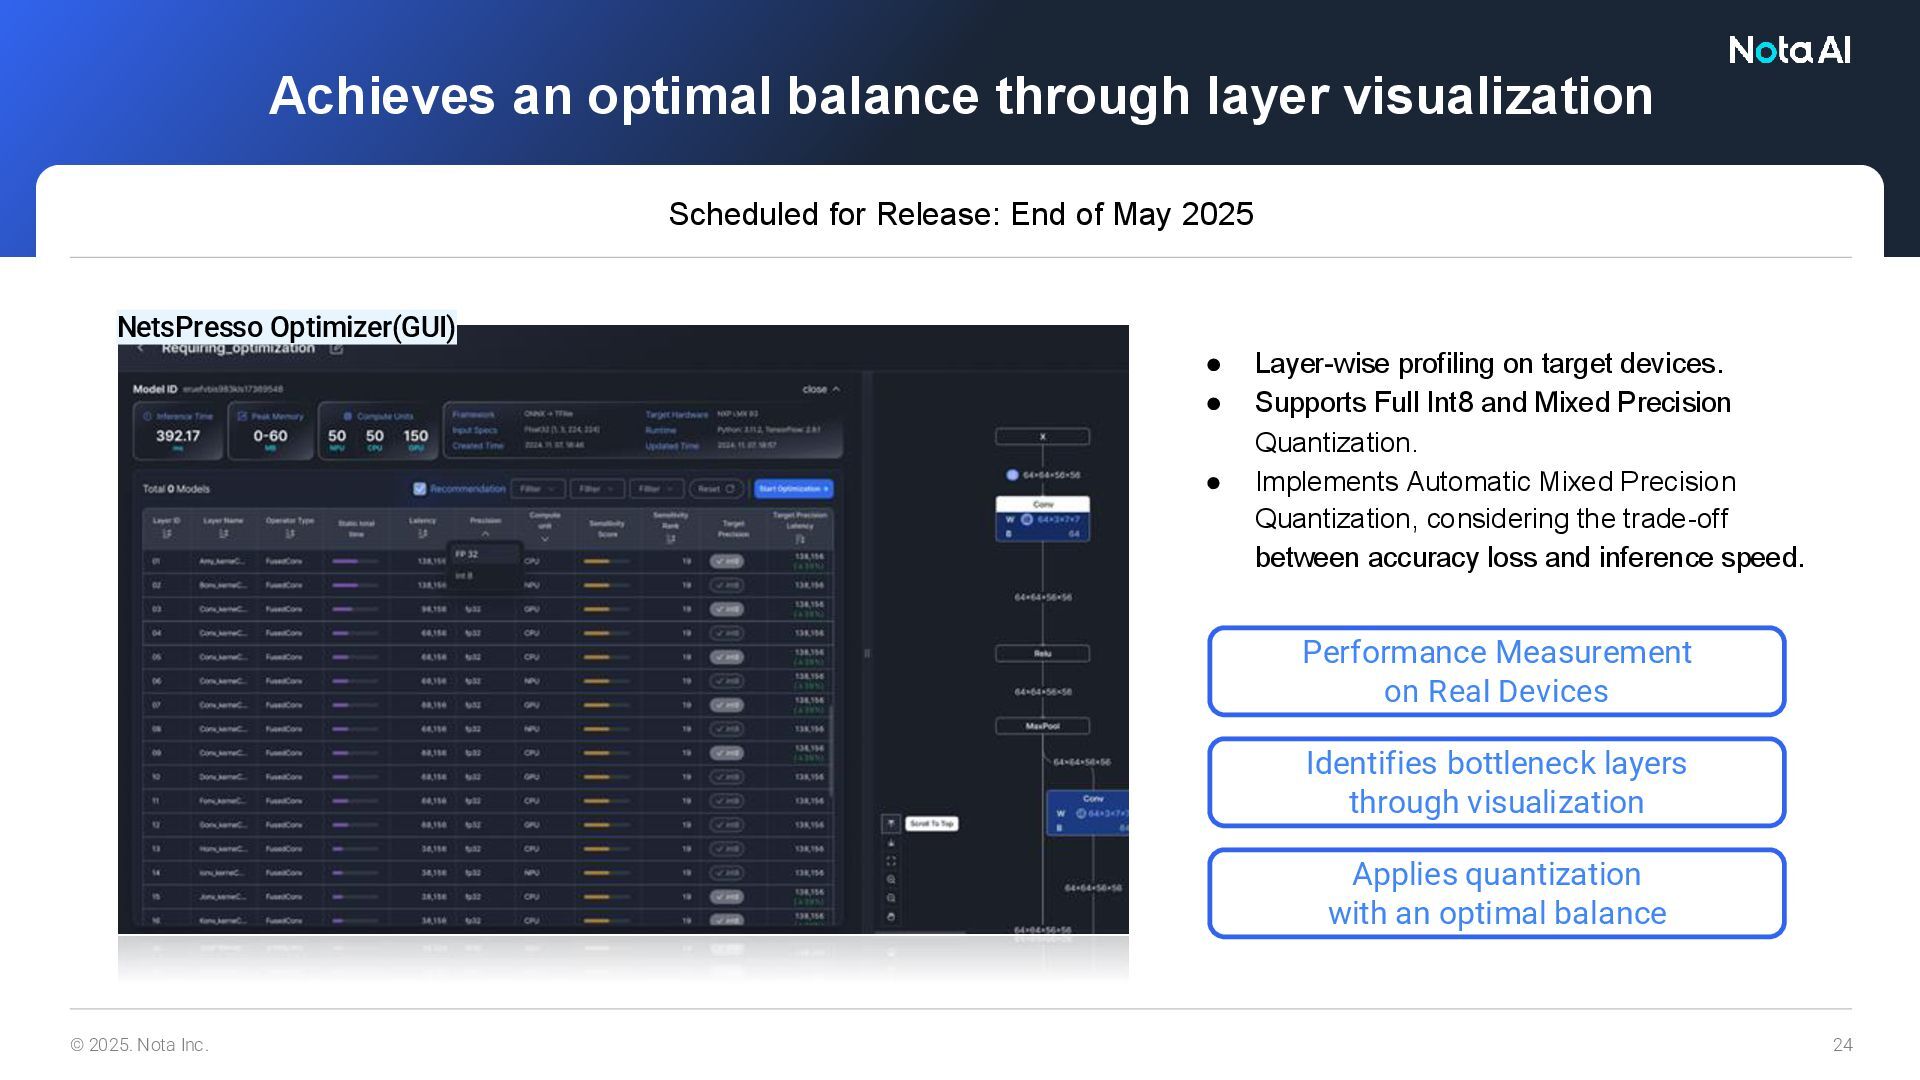
Task: Toggle int8 target precision for layer 01
Action: tap(727, 561)
